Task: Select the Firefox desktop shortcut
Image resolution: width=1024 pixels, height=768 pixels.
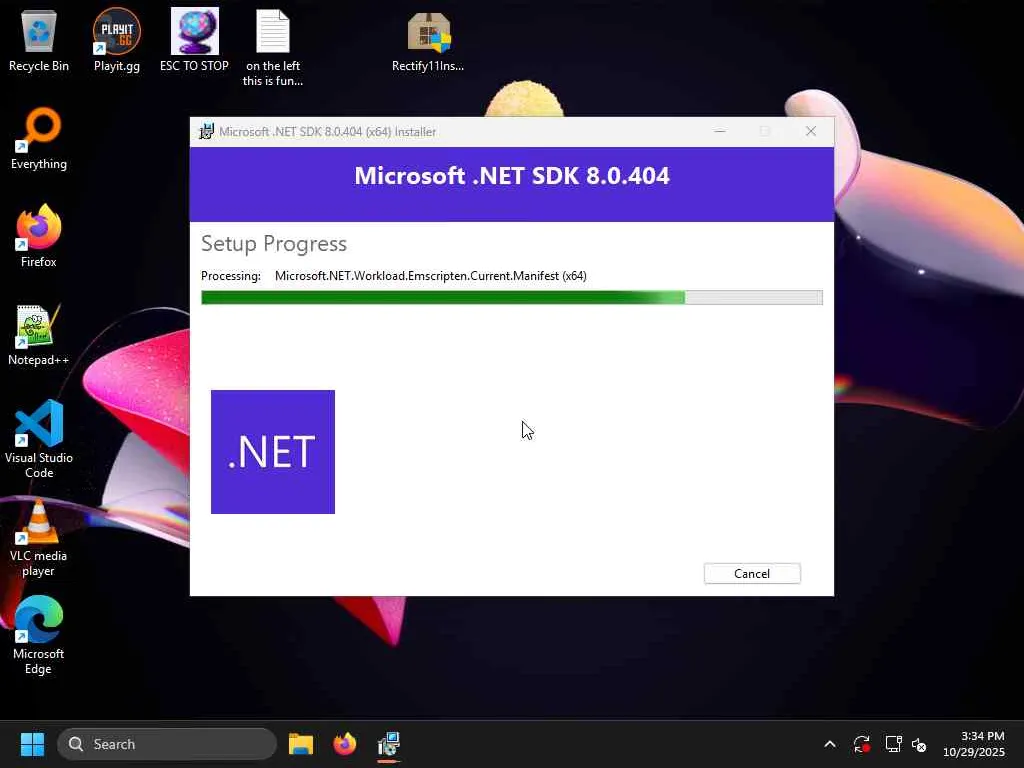Action: 39,236
